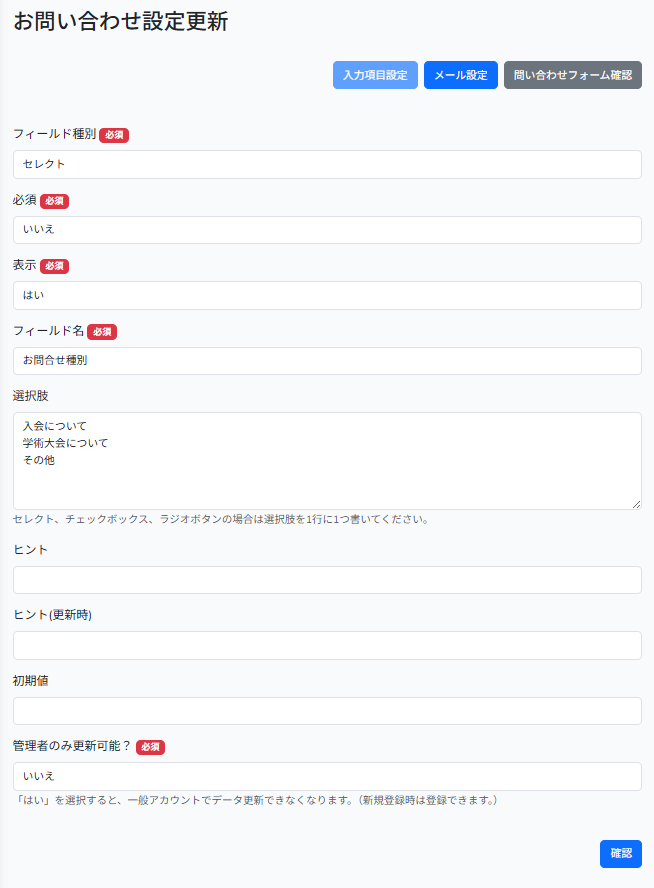
Task: Click inside the 選択肢 textarea
Action: (327, 460)
